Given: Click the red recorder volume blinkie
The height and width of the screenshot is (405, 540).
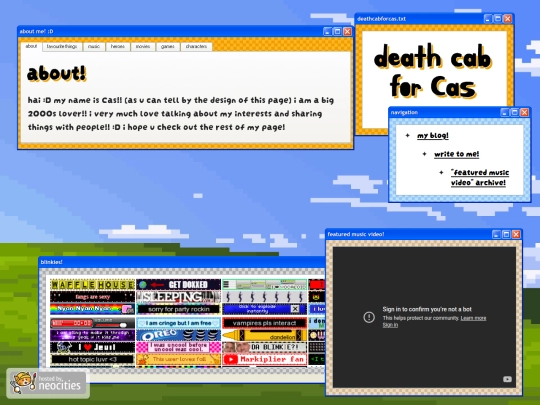Looking at the screenshot, I should tap(92, 323).
